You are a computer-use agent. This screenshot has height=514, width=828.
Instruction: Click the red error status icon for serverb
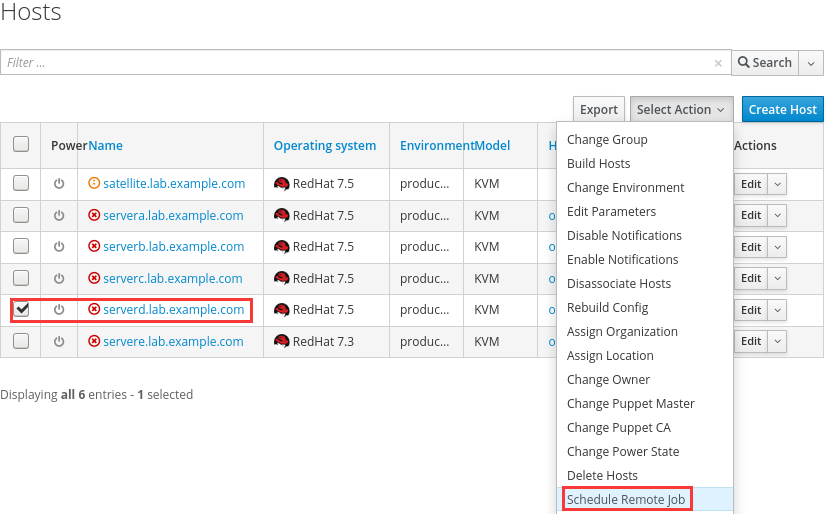[94, 247]
